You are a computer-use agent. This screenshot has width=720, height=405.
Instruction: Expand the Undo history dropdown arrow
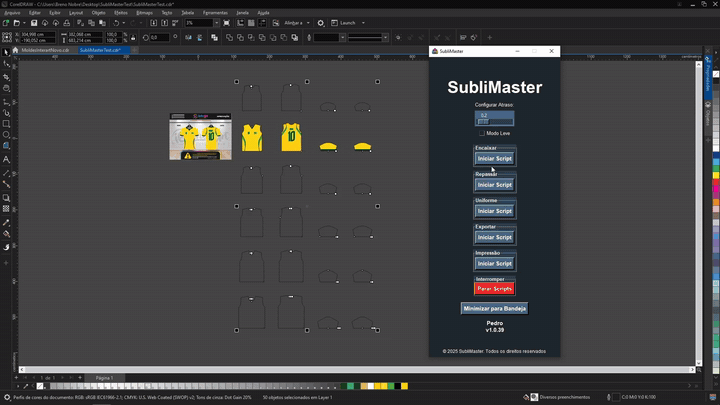124,23
